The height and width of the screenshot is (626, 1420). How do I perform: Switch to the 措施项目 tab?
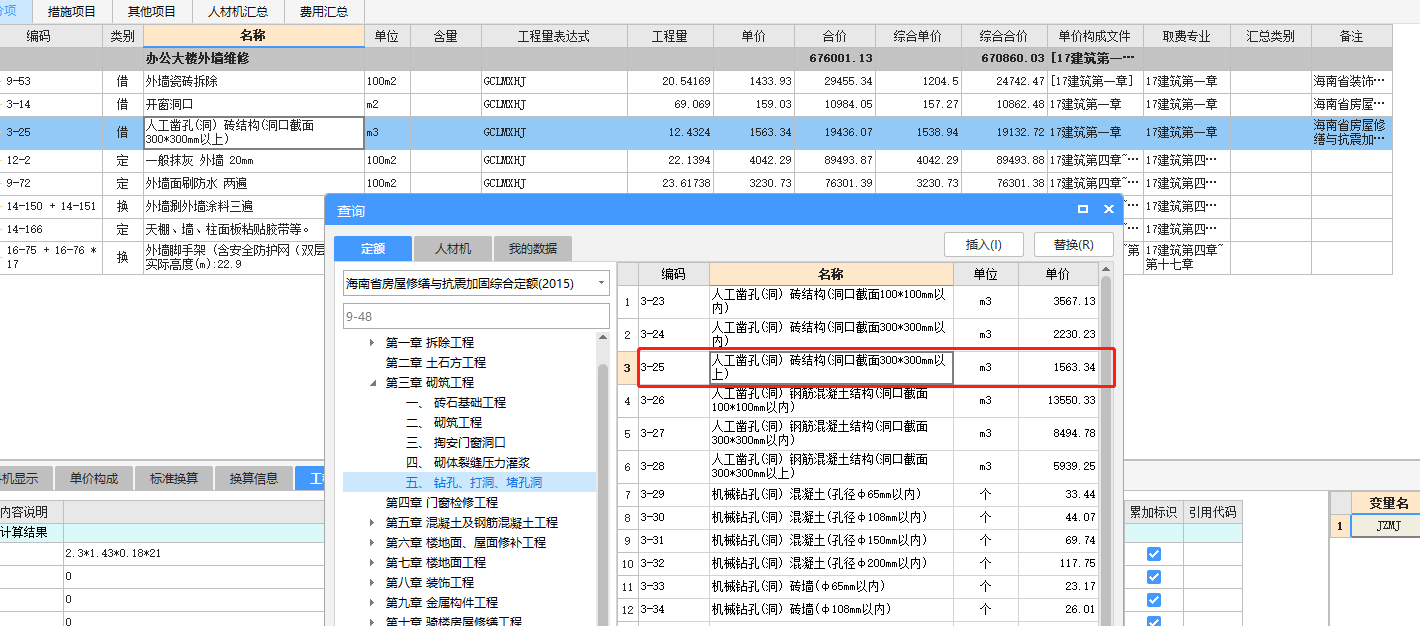72,12
